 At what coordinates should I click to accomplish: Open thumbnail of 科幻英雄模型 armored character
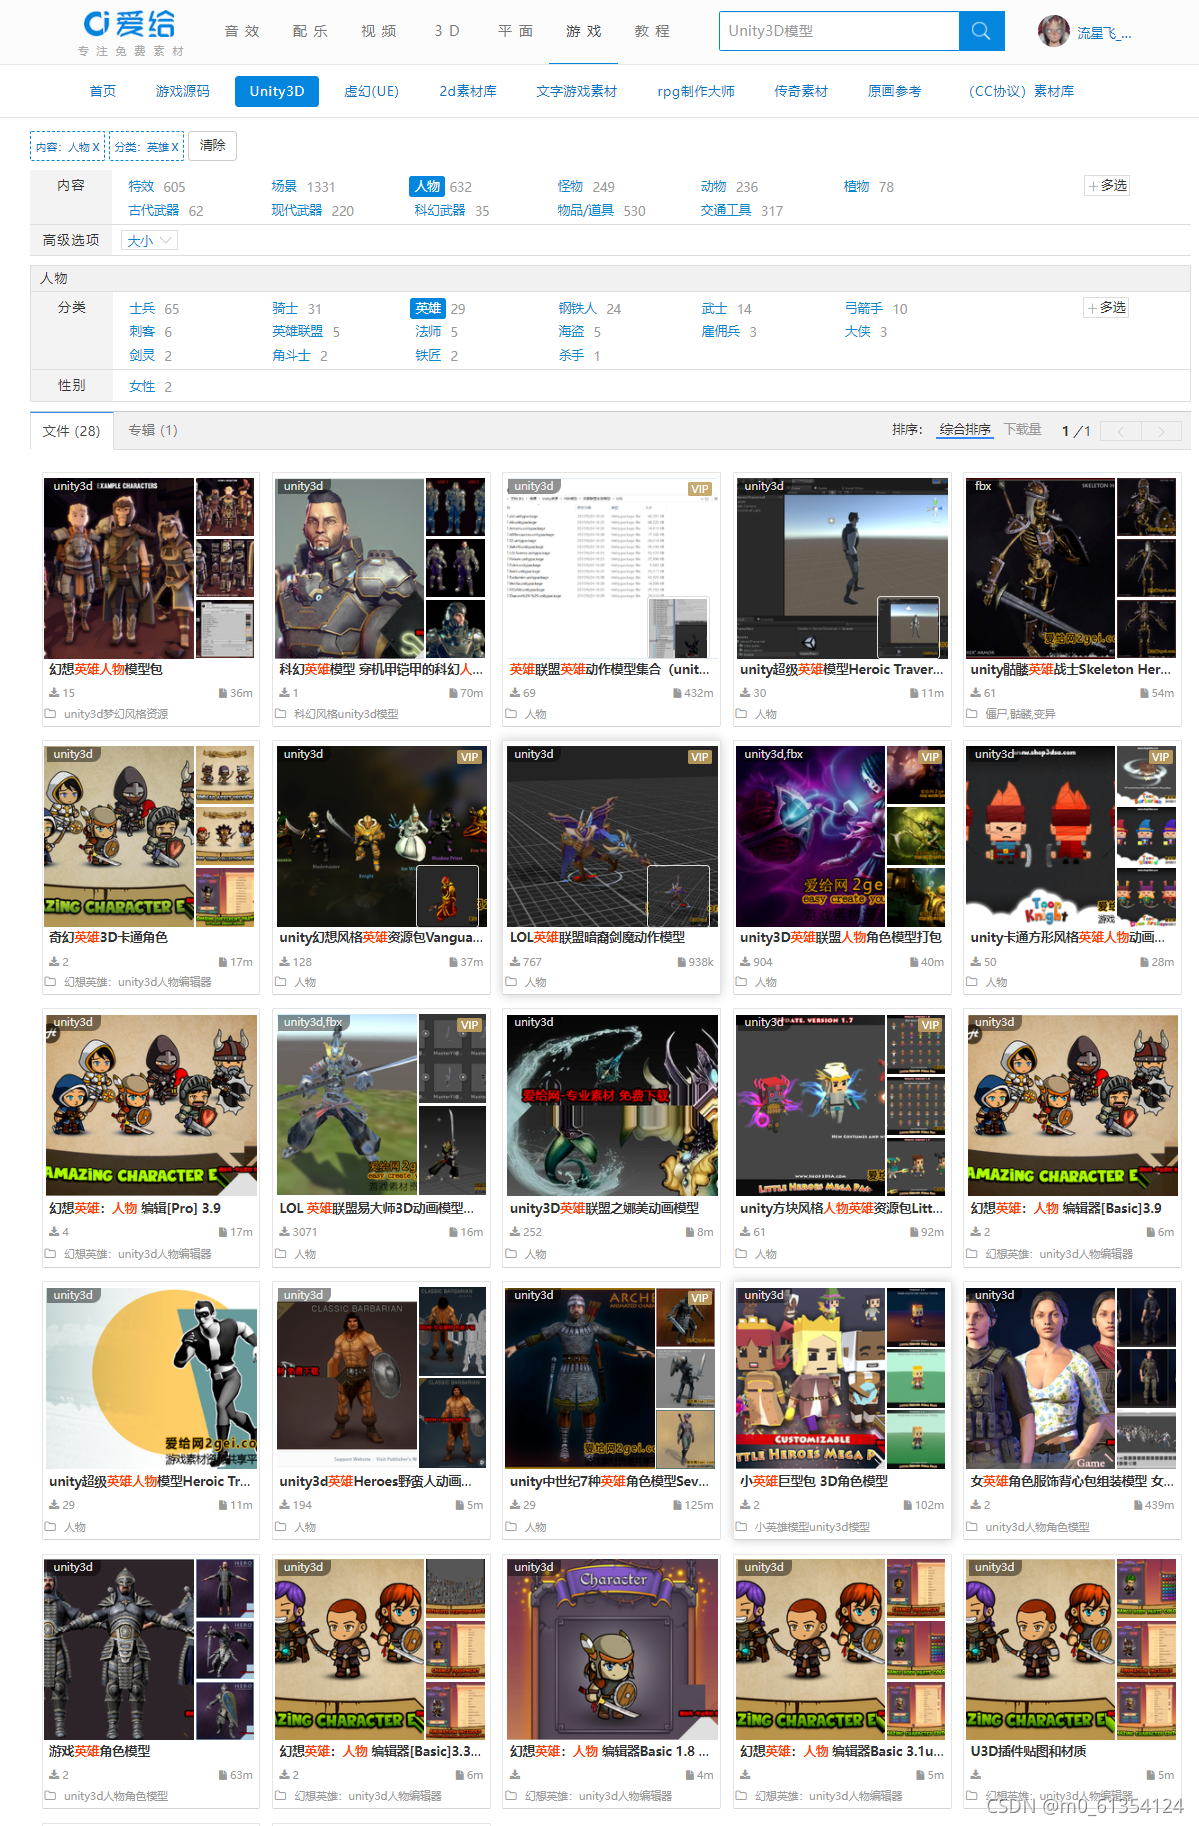click(349, 567)
